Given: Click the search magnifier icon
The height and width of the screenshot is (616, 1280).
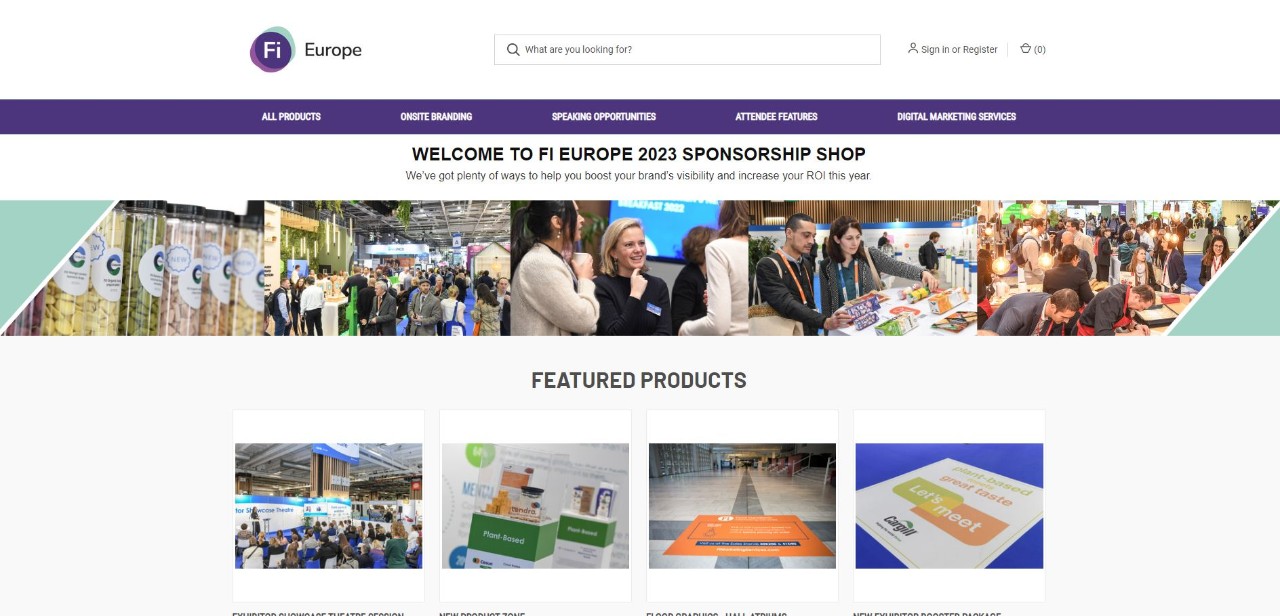Looking at the screenshot, I should (513, 49).
